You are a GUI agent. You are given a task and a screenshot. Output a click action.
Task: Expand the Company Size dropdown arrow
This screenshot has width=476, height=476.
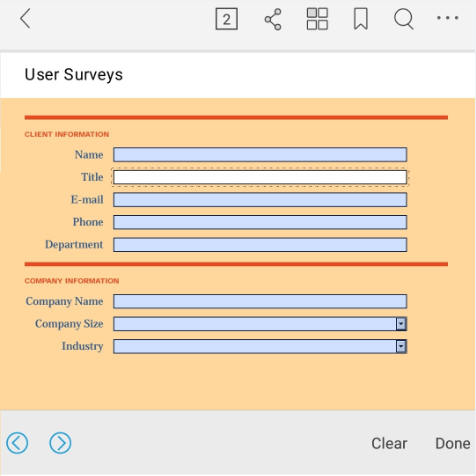tap(401, 324)
